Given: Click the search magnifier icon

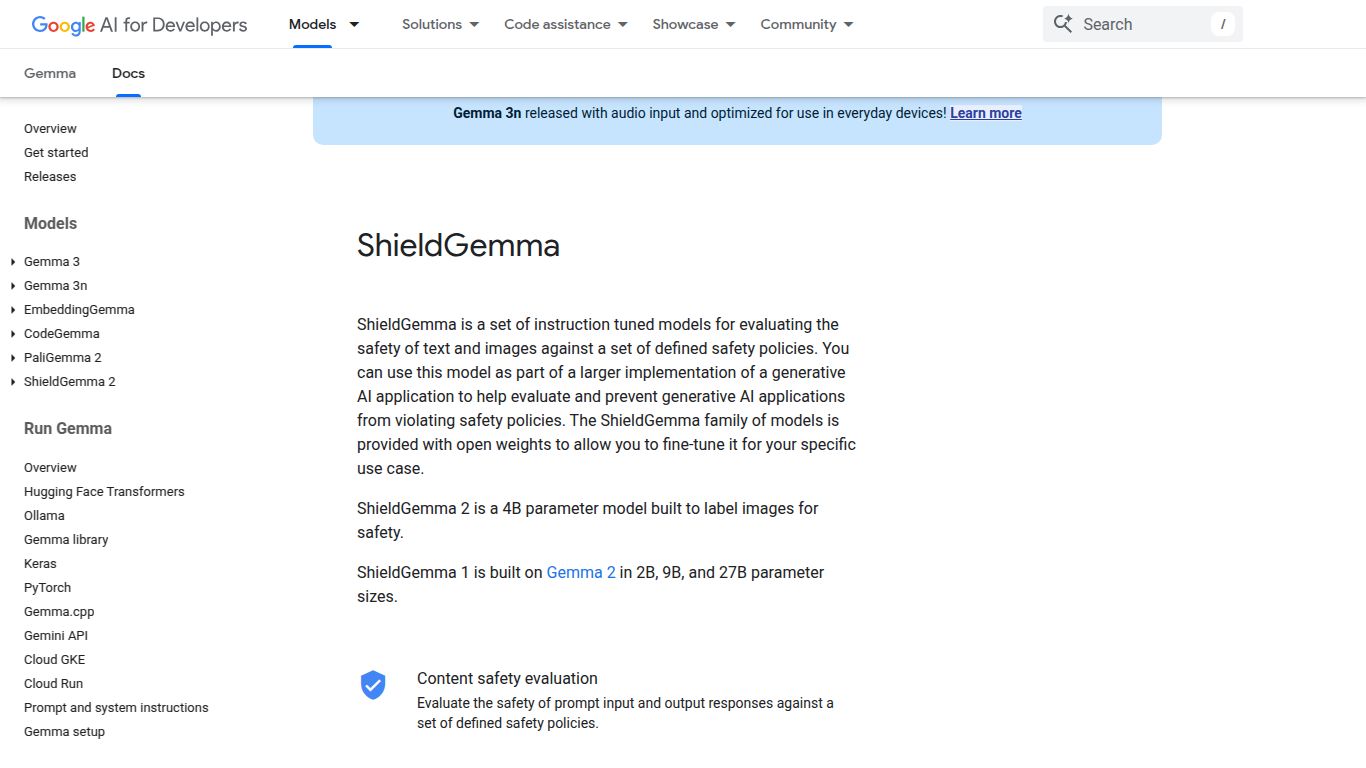Looking at the screenshot, I should coord(1063,23).
